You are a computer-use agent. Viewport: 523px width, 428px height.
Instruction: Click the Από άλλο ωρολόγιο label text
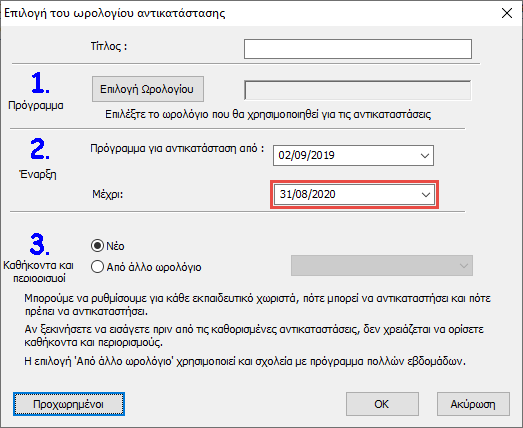(154, 267)
